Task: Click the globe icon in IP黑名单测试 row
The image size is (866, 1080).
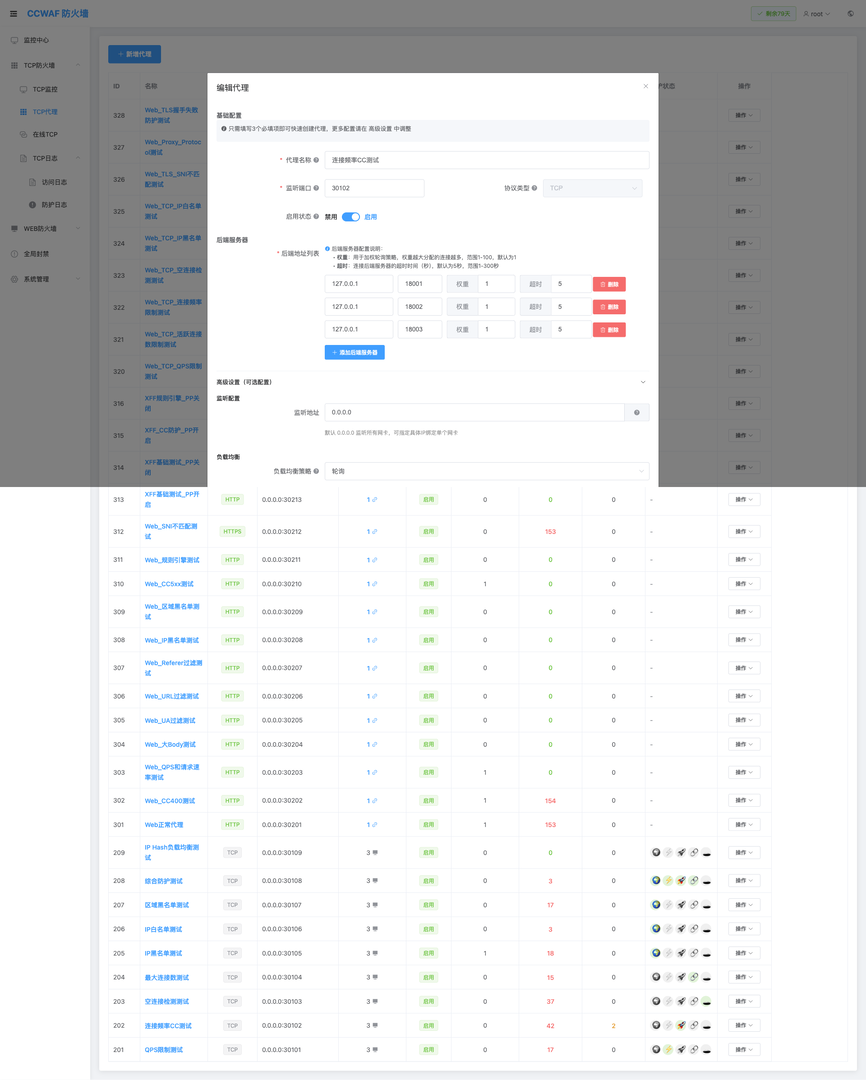Action: [x=656, y=953]
